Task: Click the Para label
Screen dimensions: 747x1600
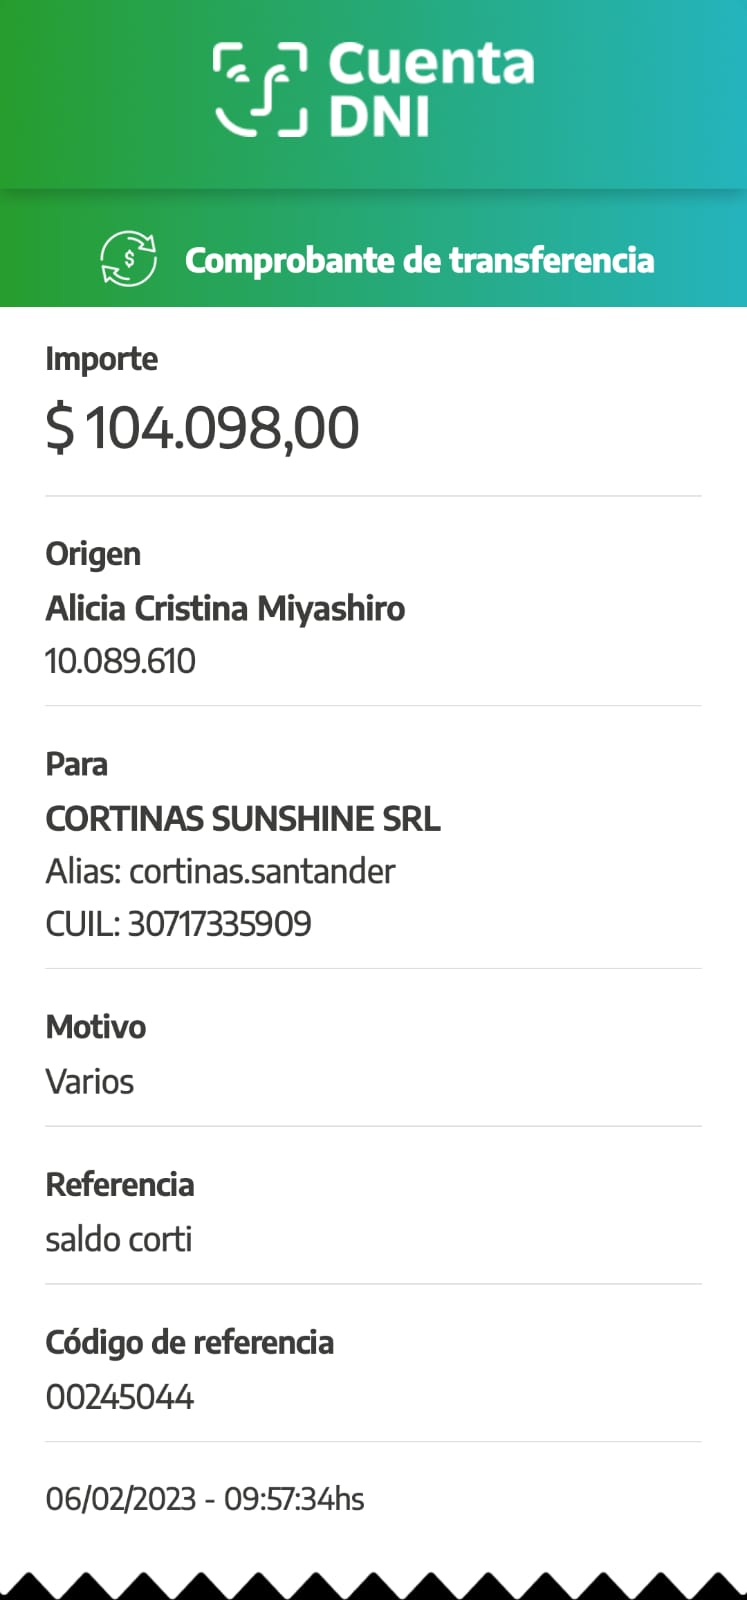Action: pos(76,764)
